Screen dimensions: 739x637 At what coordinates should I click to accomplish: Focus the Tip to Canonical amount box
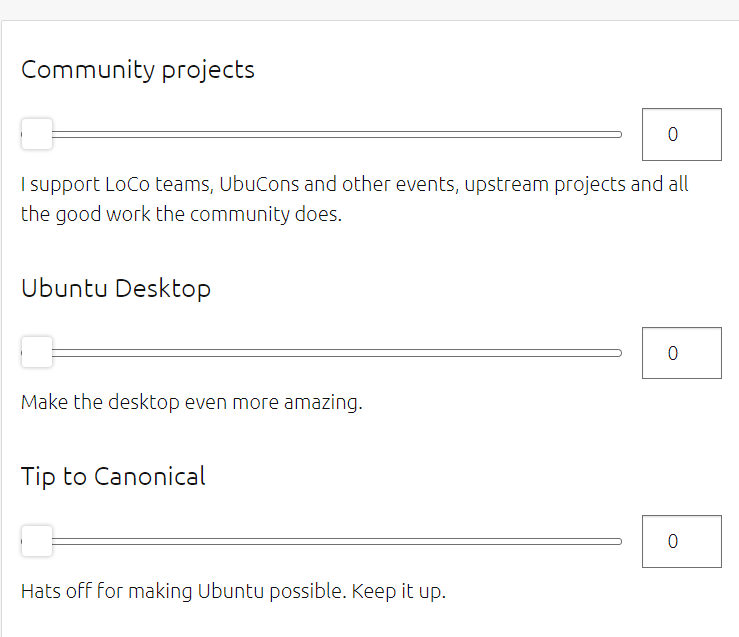(x=681, y=541)
